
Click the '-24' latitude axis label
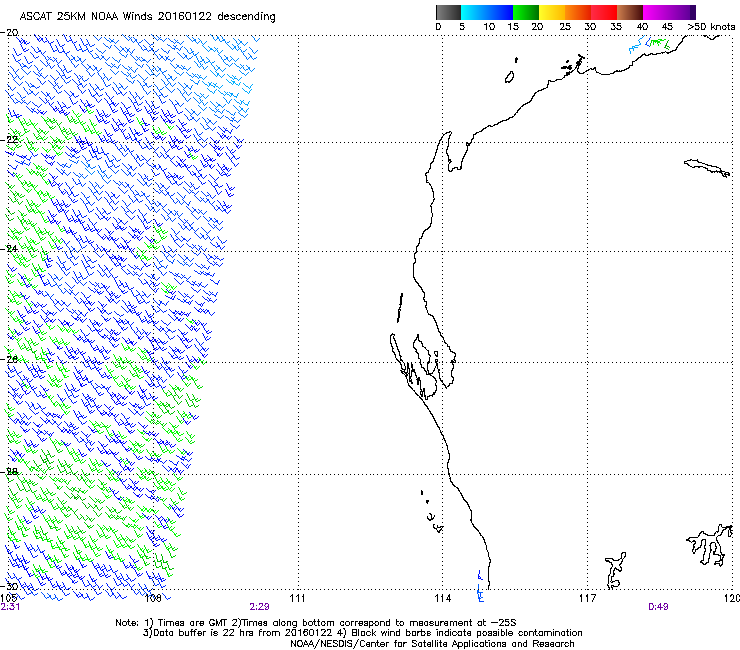tap(9, 249)
